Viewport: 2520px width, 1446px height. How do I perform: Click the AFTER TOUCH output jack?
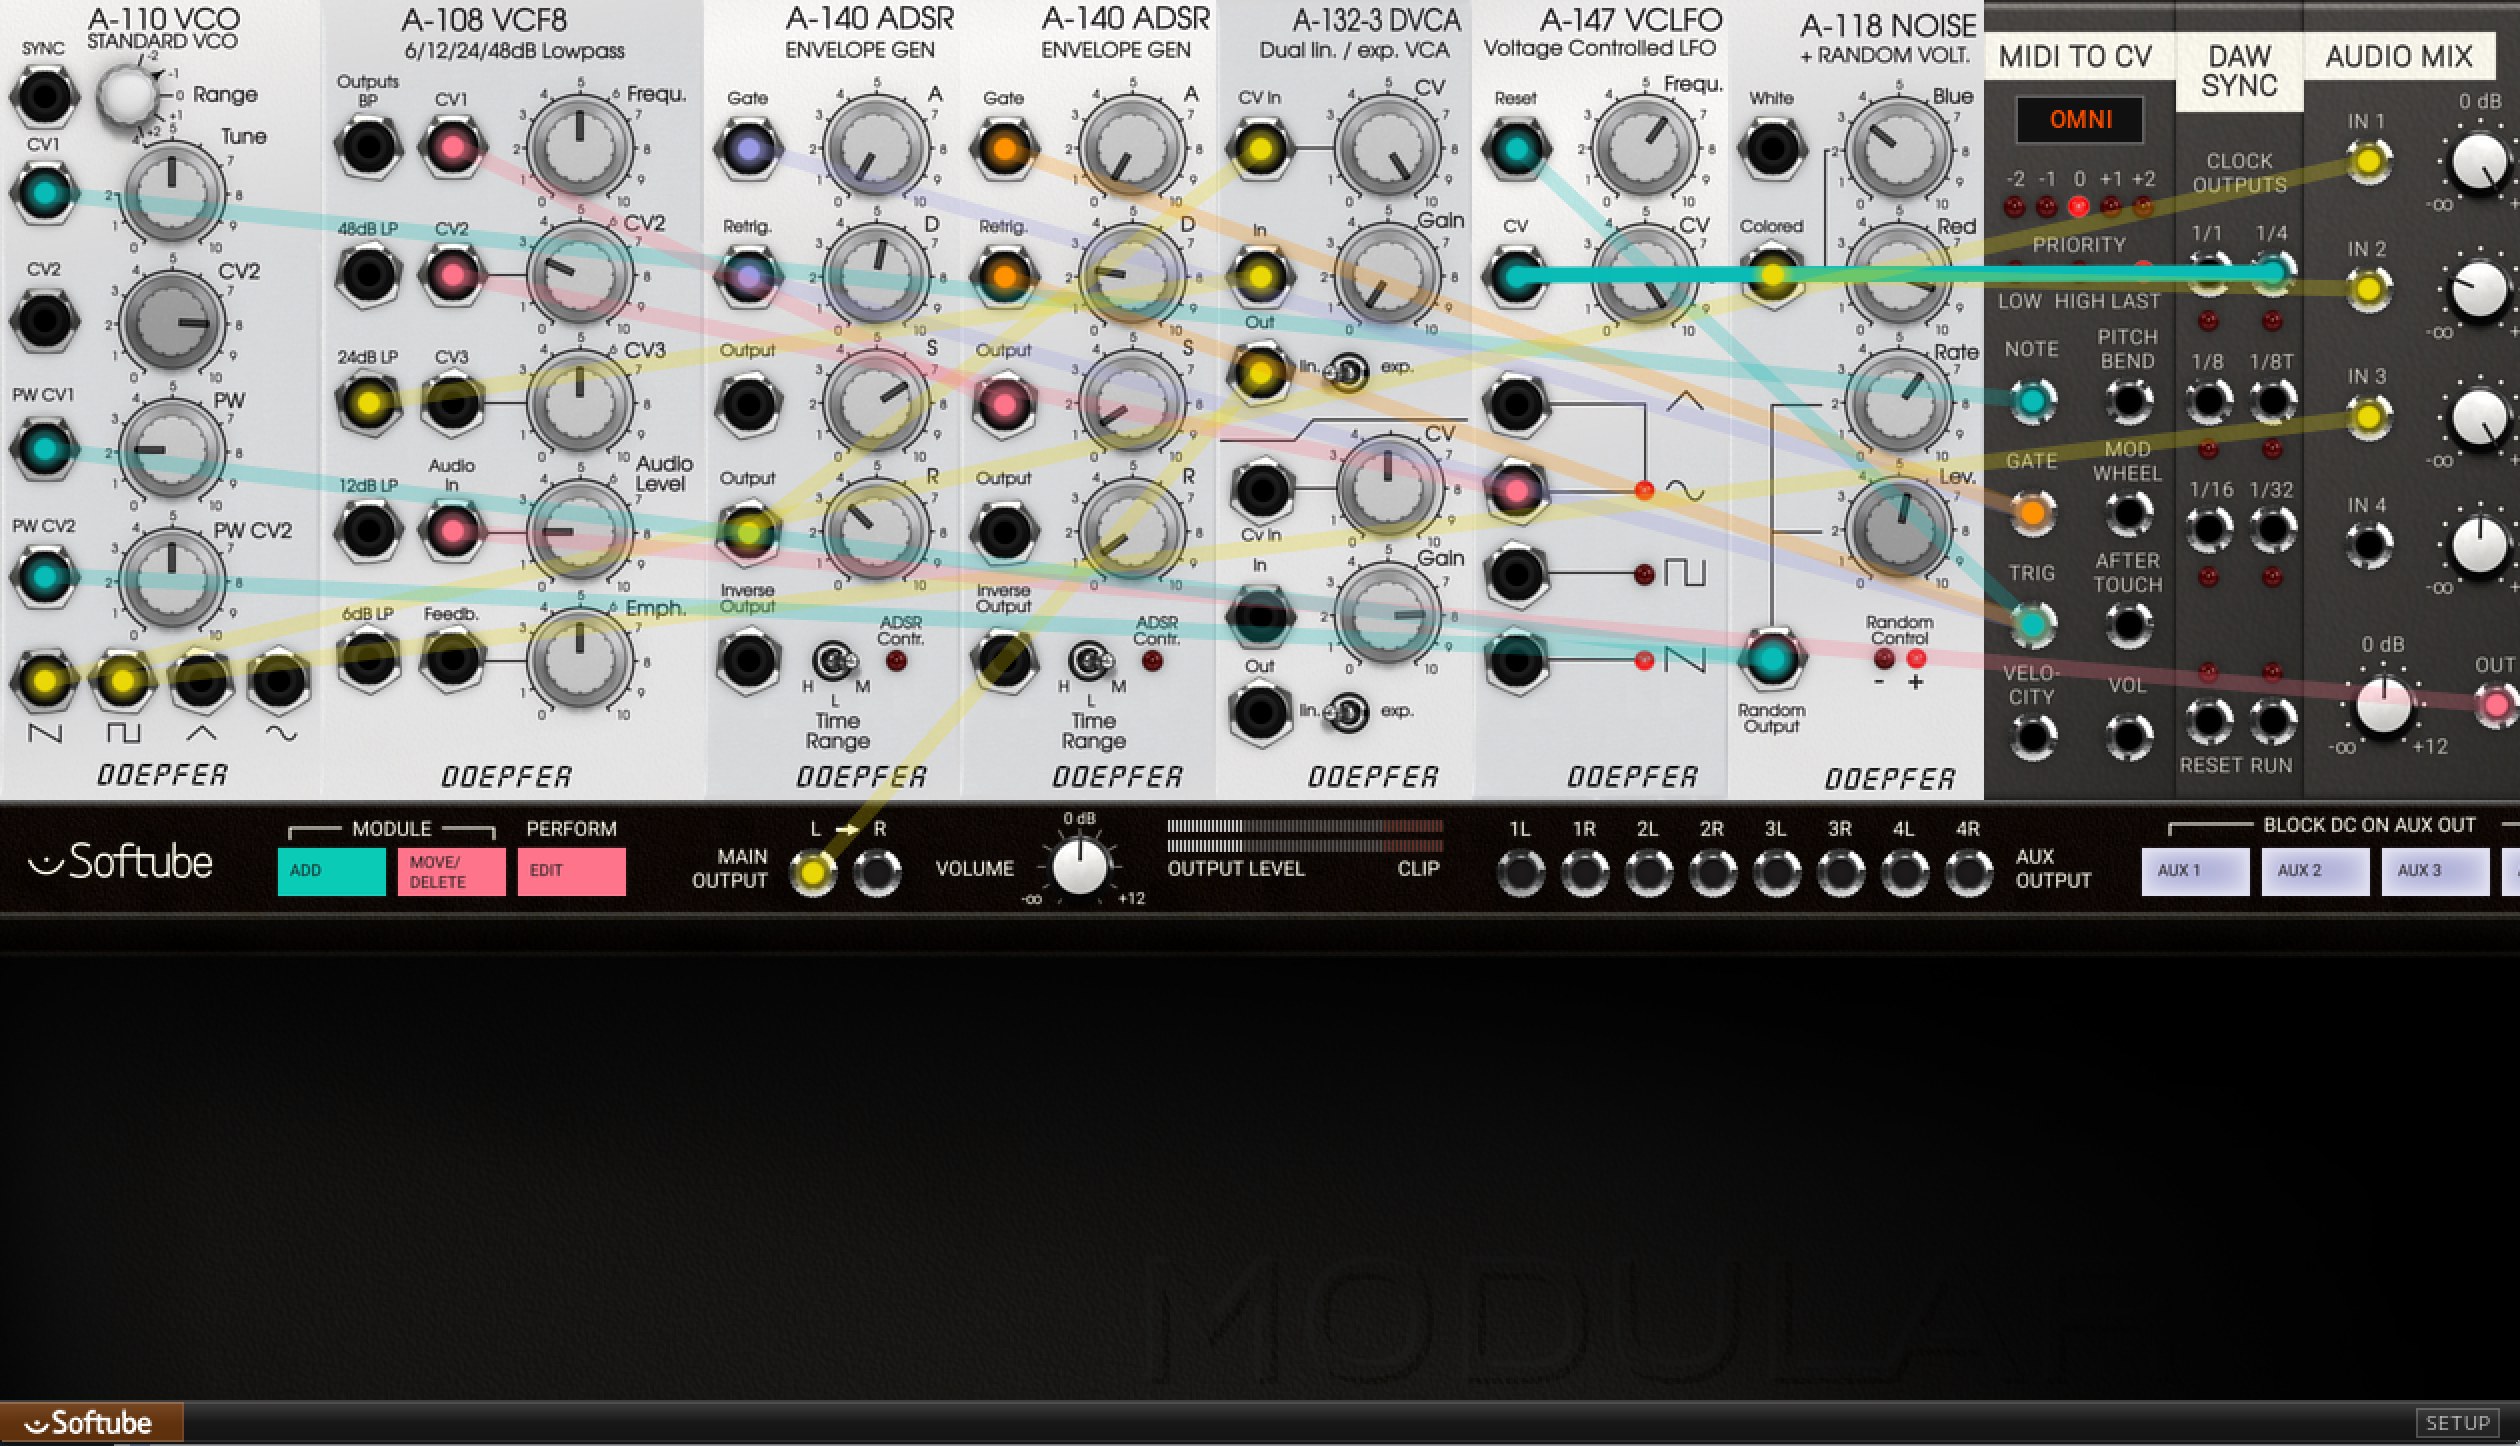click(x=2128, y=625)
